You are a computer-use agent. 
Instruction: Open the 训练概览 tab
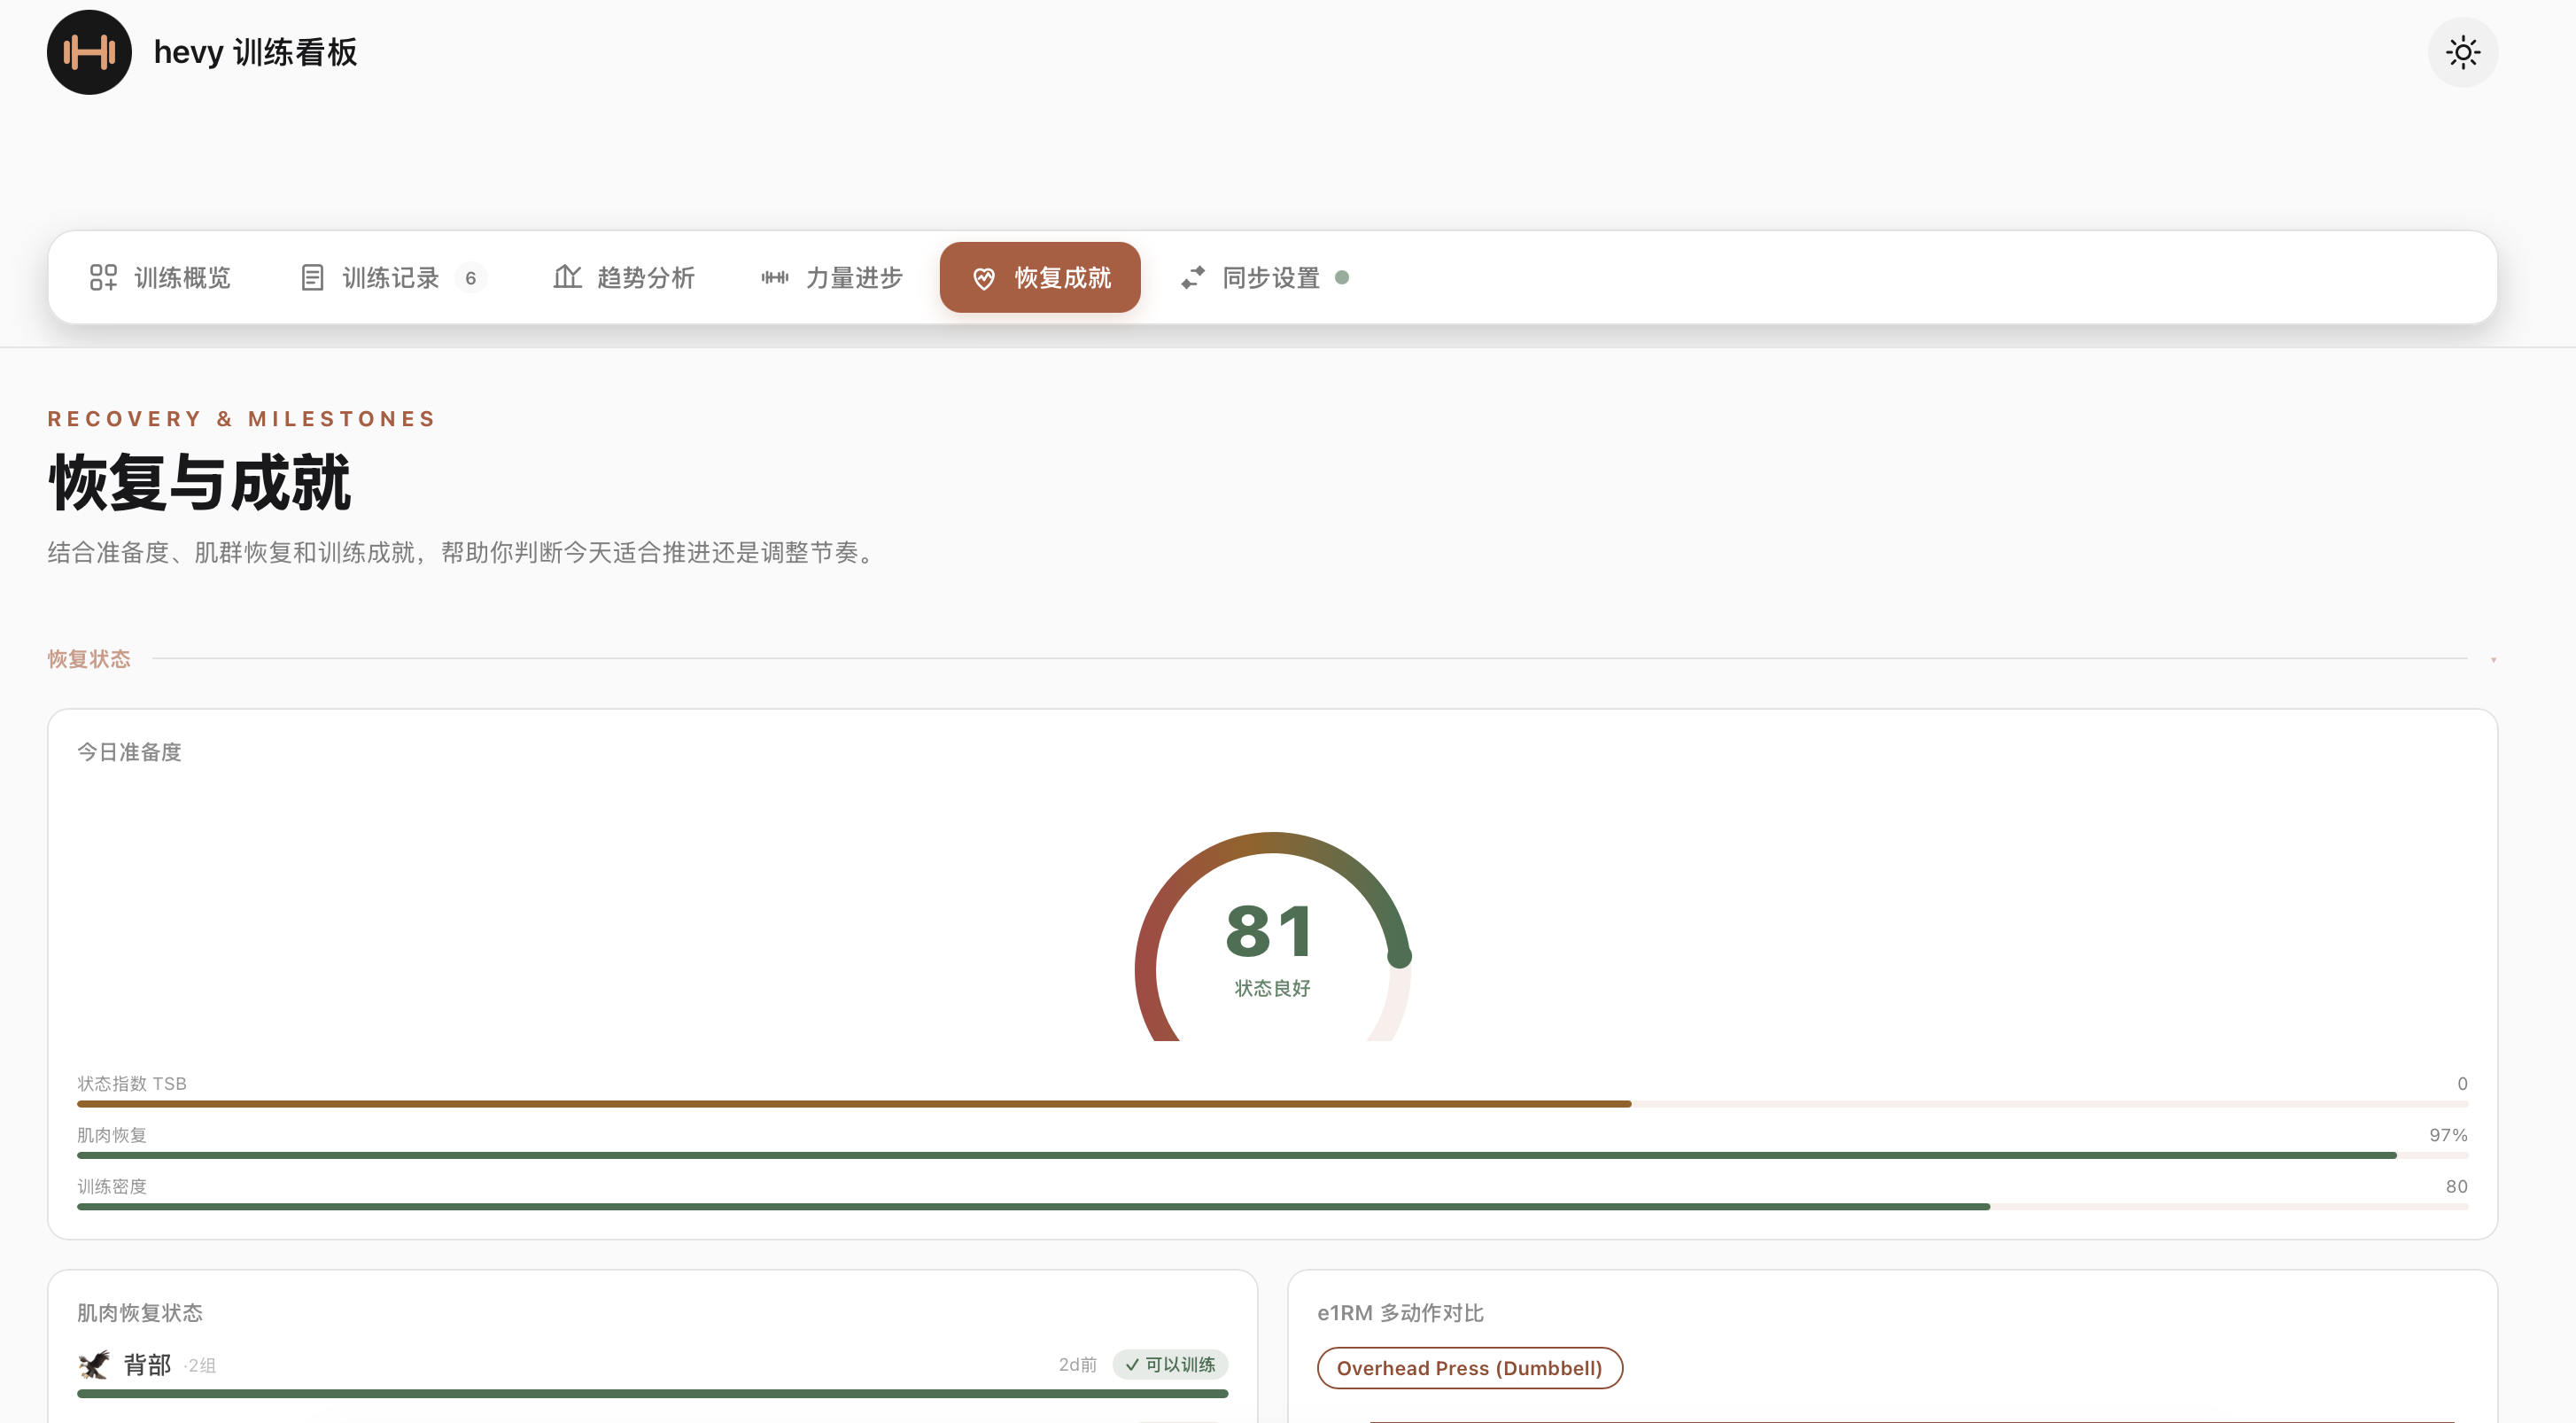click(x=160, y=278)
